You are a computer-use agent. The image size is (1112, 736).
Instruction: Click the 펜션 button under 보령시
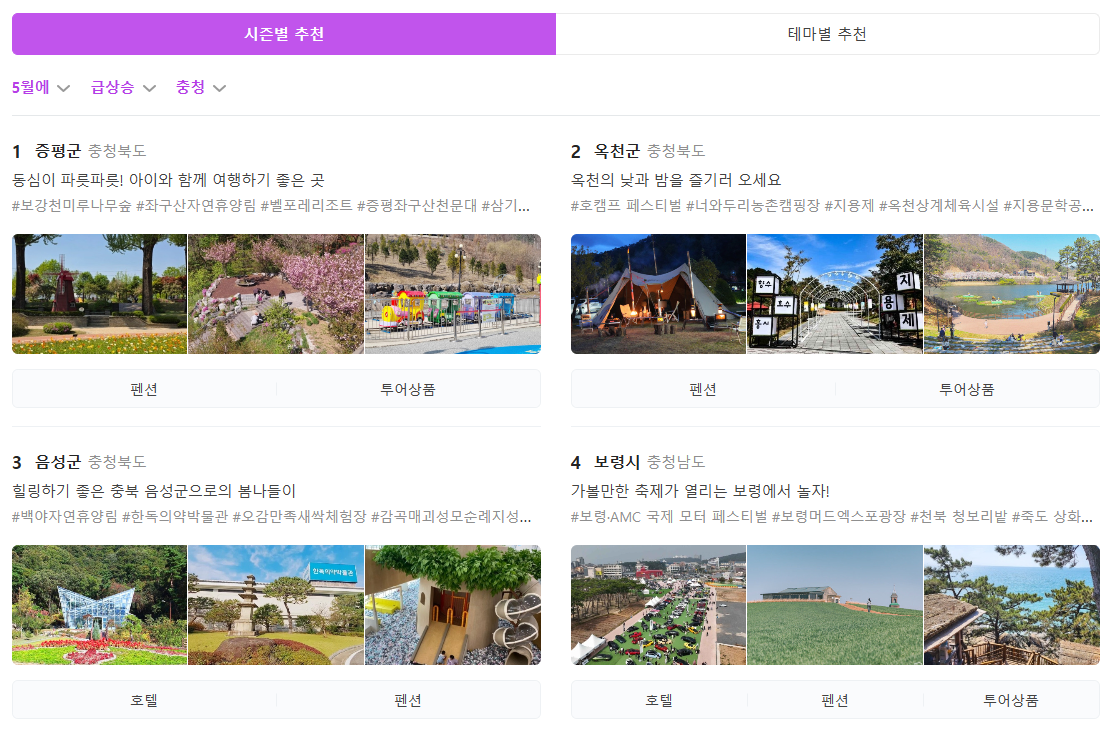835,699
